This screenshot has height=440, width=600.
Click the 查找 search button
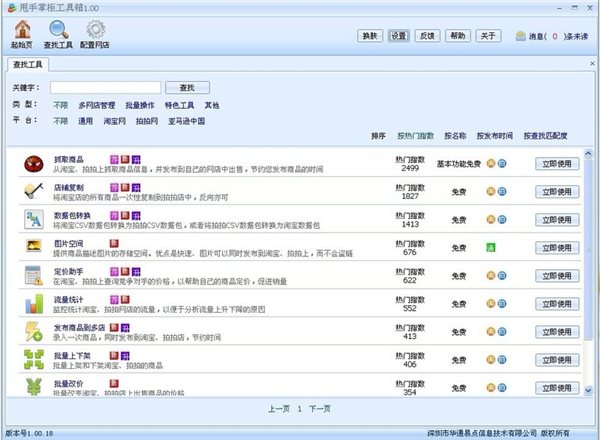click(x=188, y=88)
